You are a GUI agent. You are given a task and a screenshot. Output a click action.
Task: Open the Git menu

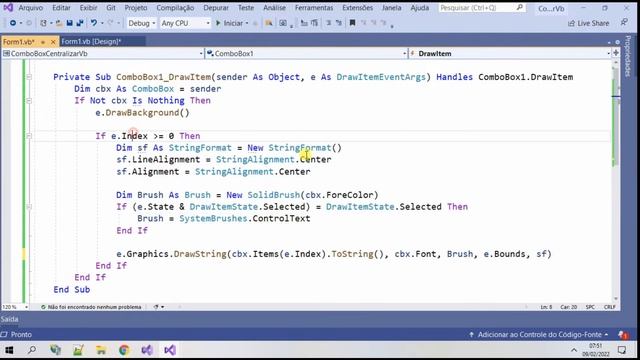(111, 8)
